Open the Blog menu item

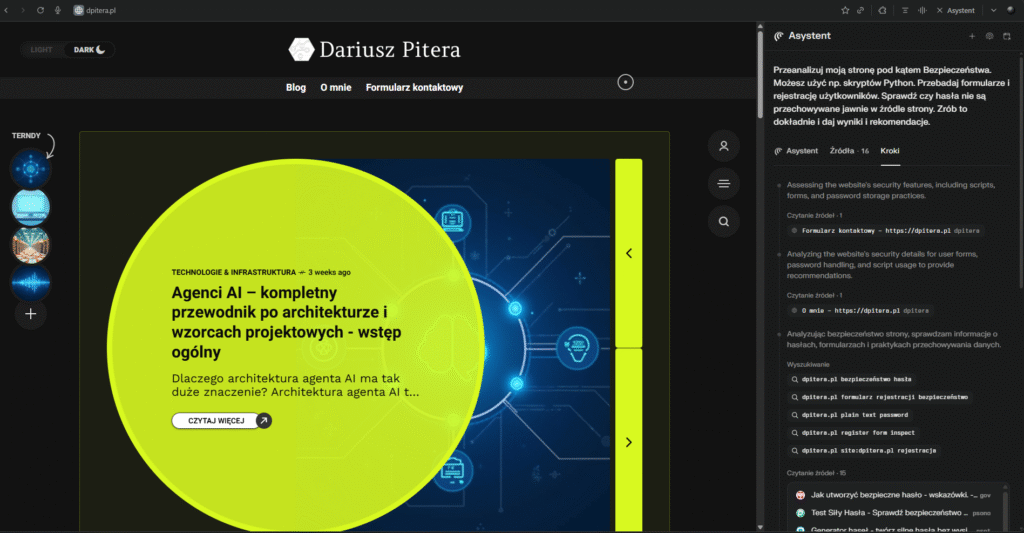(x=296, y=88)
